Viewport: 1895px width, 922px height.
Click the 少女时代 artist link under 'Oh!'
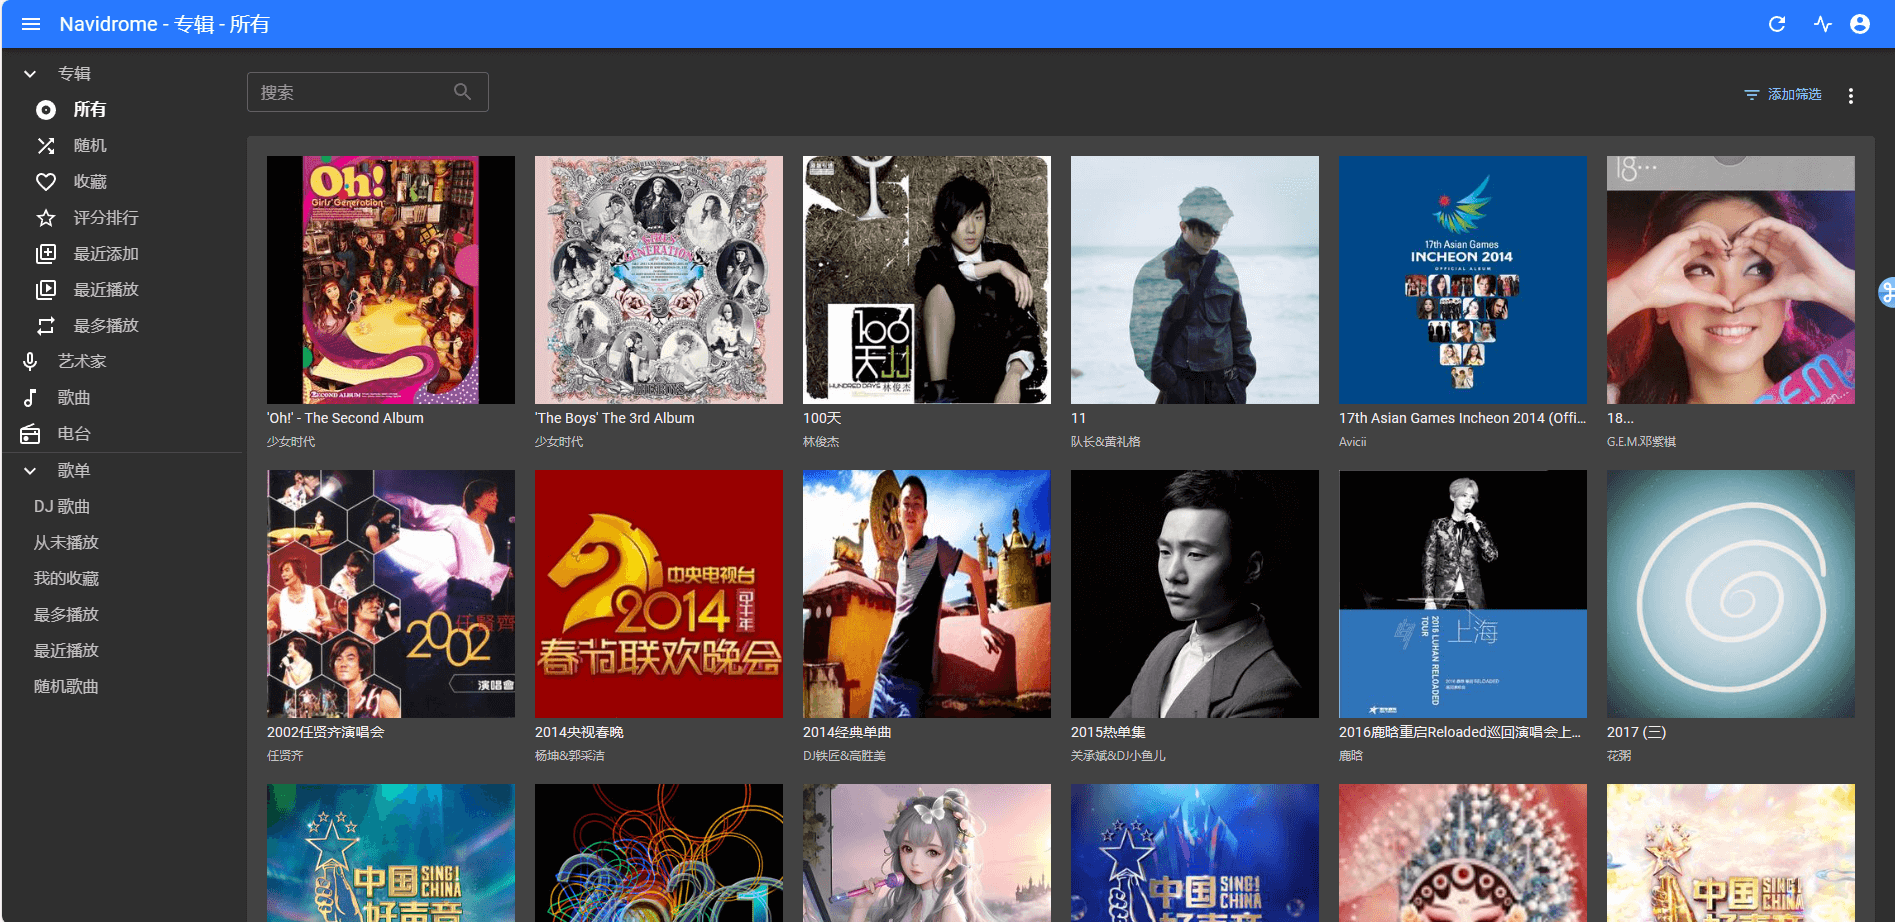(291, 442)
